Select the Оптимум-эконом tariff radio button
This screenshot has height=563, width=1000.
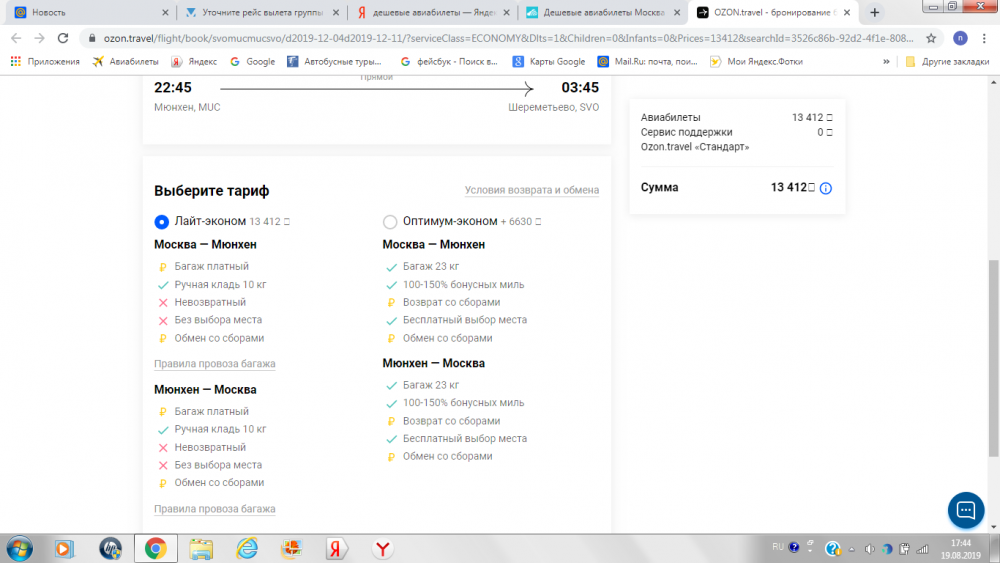click(x=390, y=221)
